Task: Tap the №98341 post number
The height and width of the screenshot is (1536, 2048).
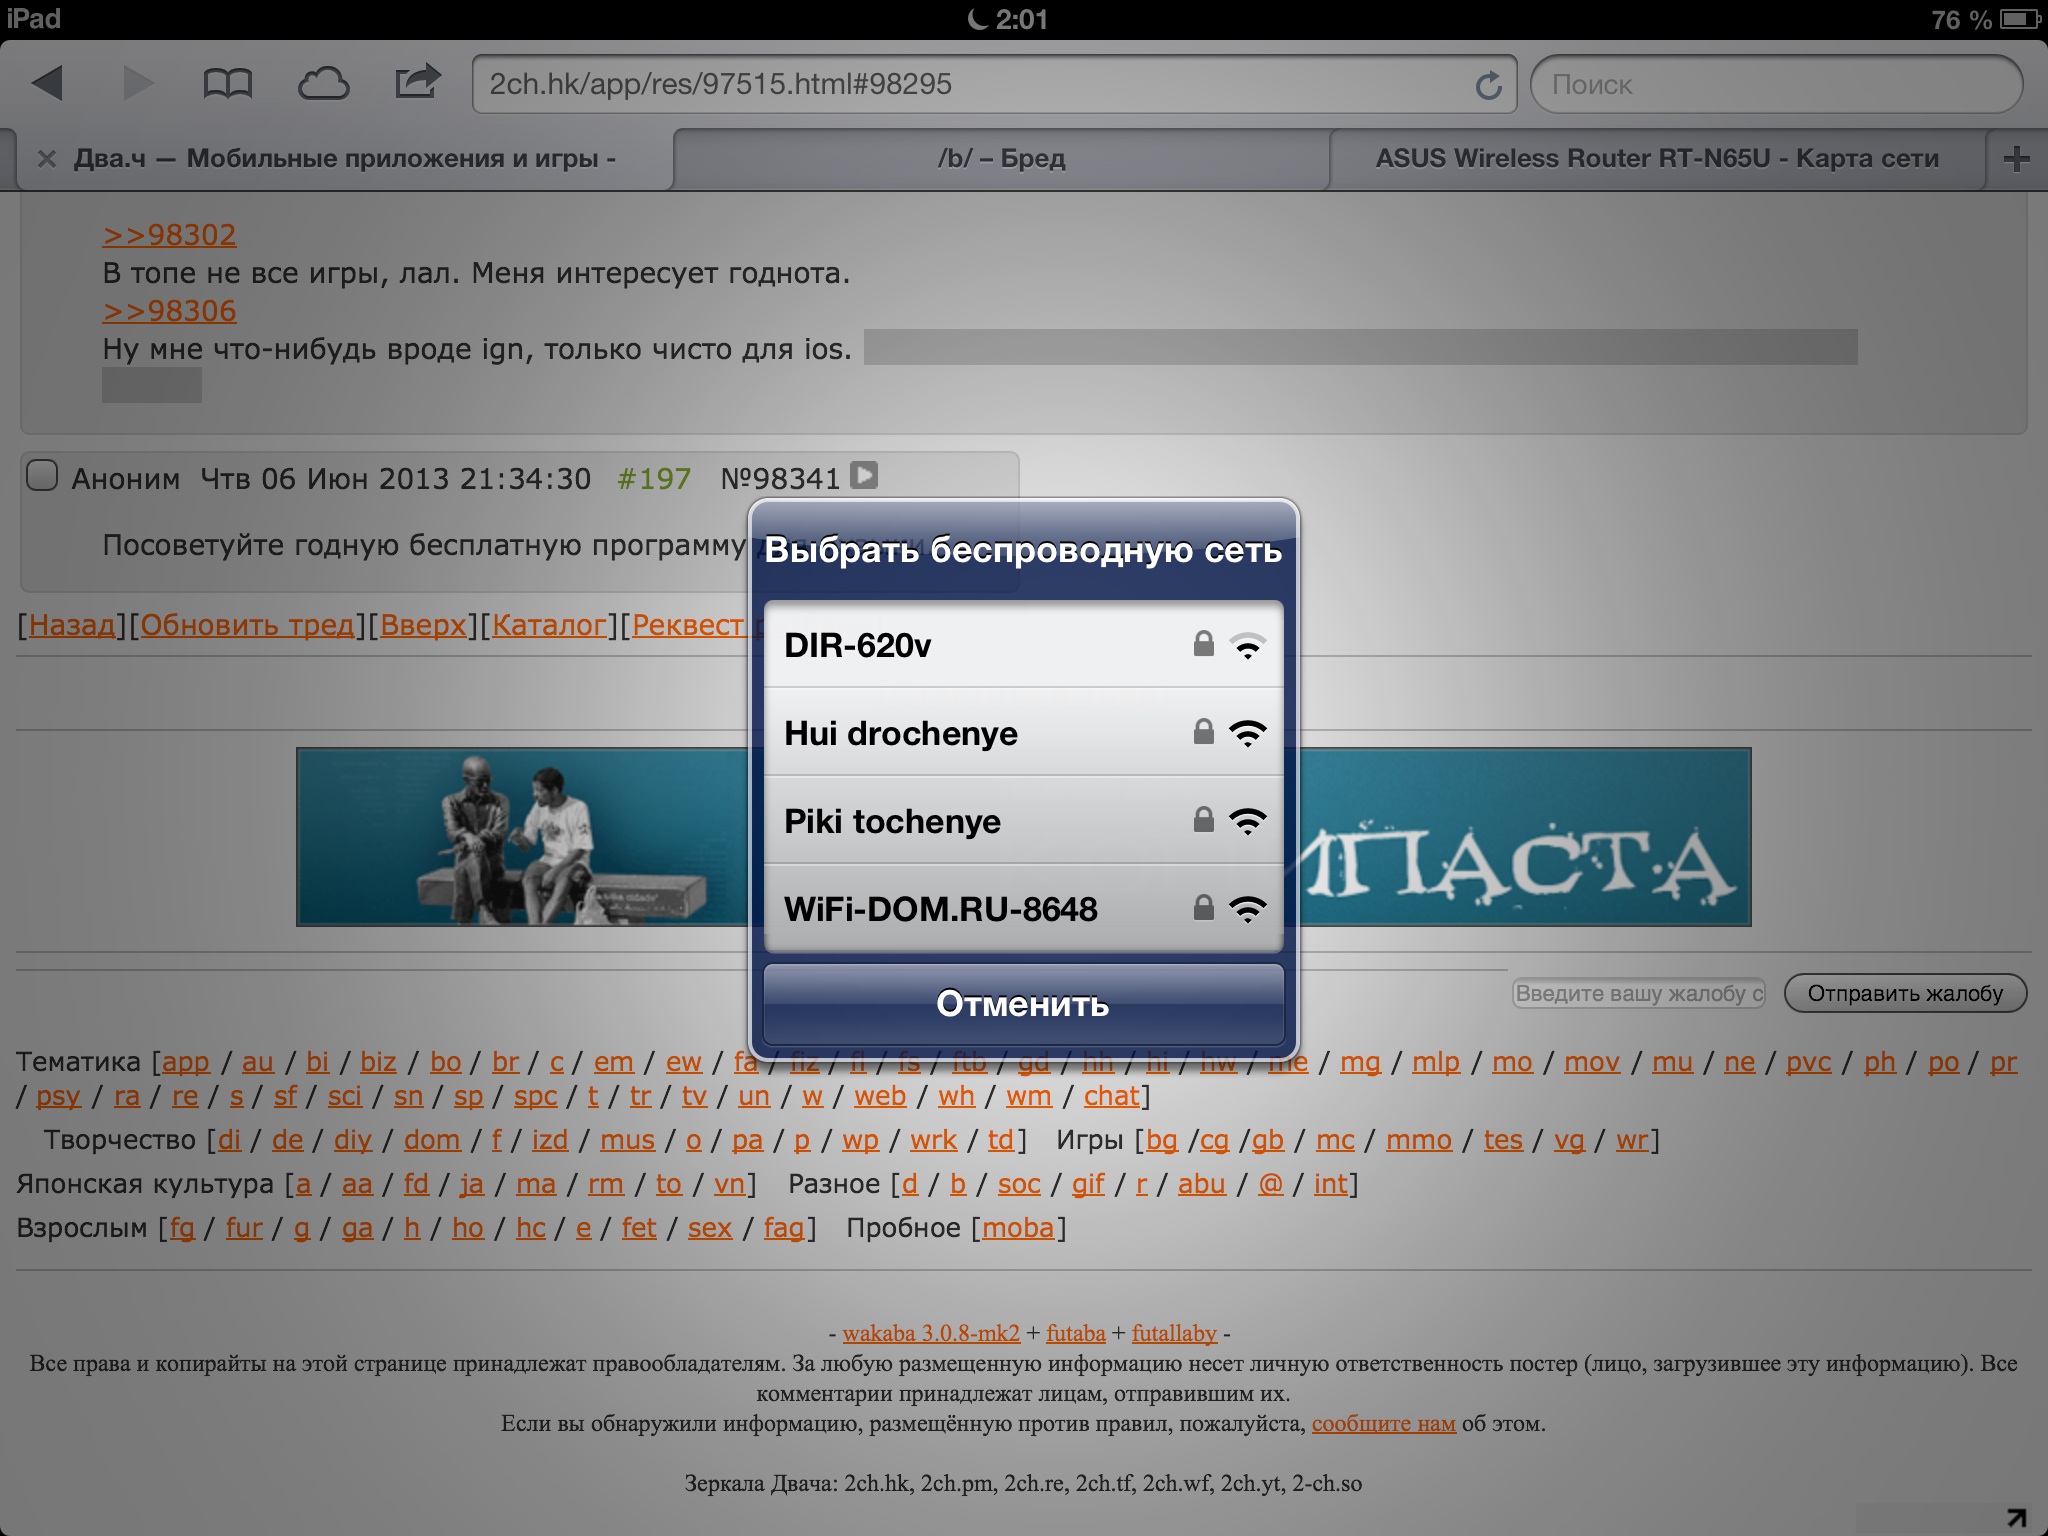Action: (x=780, y=479)
